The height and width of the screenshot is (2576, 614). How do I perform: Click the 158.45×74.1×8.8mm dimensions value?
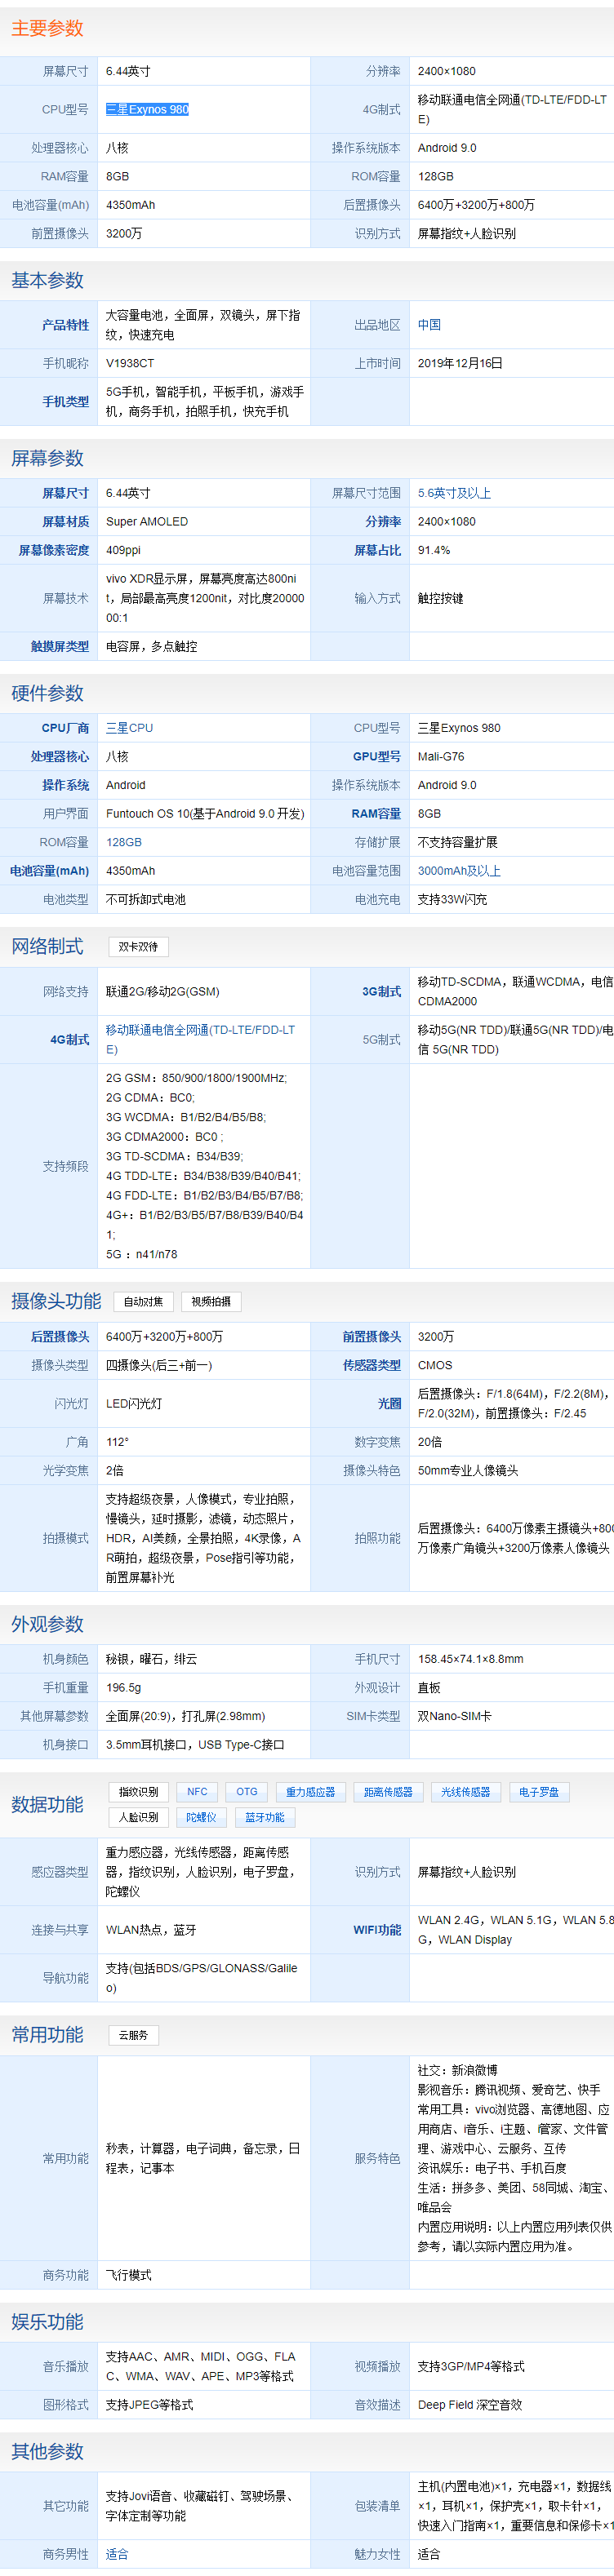[x=471, y=1659]
